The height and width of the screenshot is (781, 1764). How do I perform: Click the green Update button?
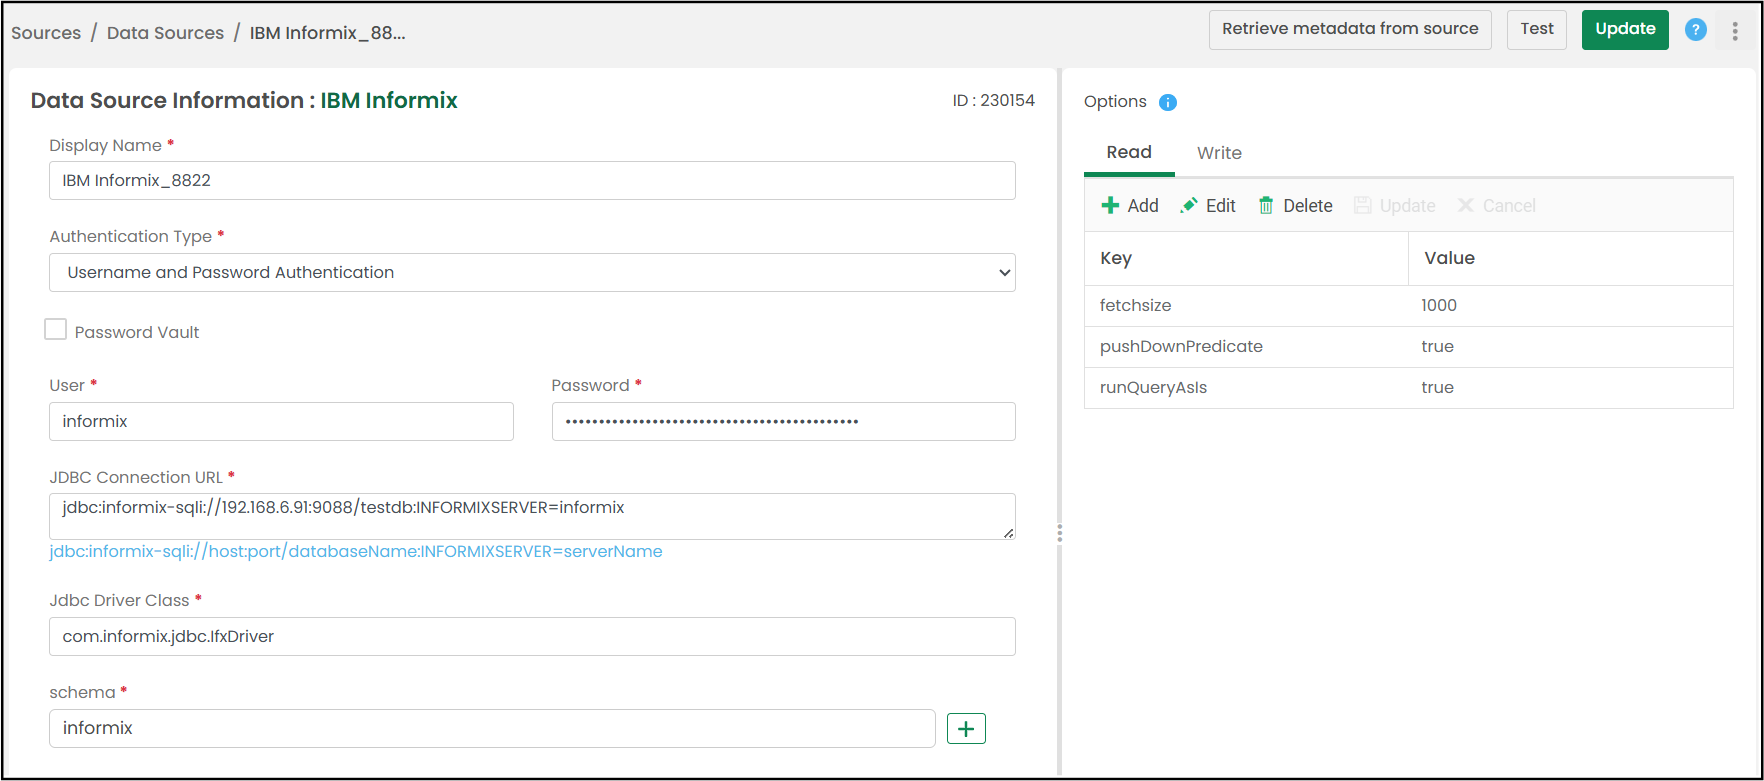[x=1625, y=30]
